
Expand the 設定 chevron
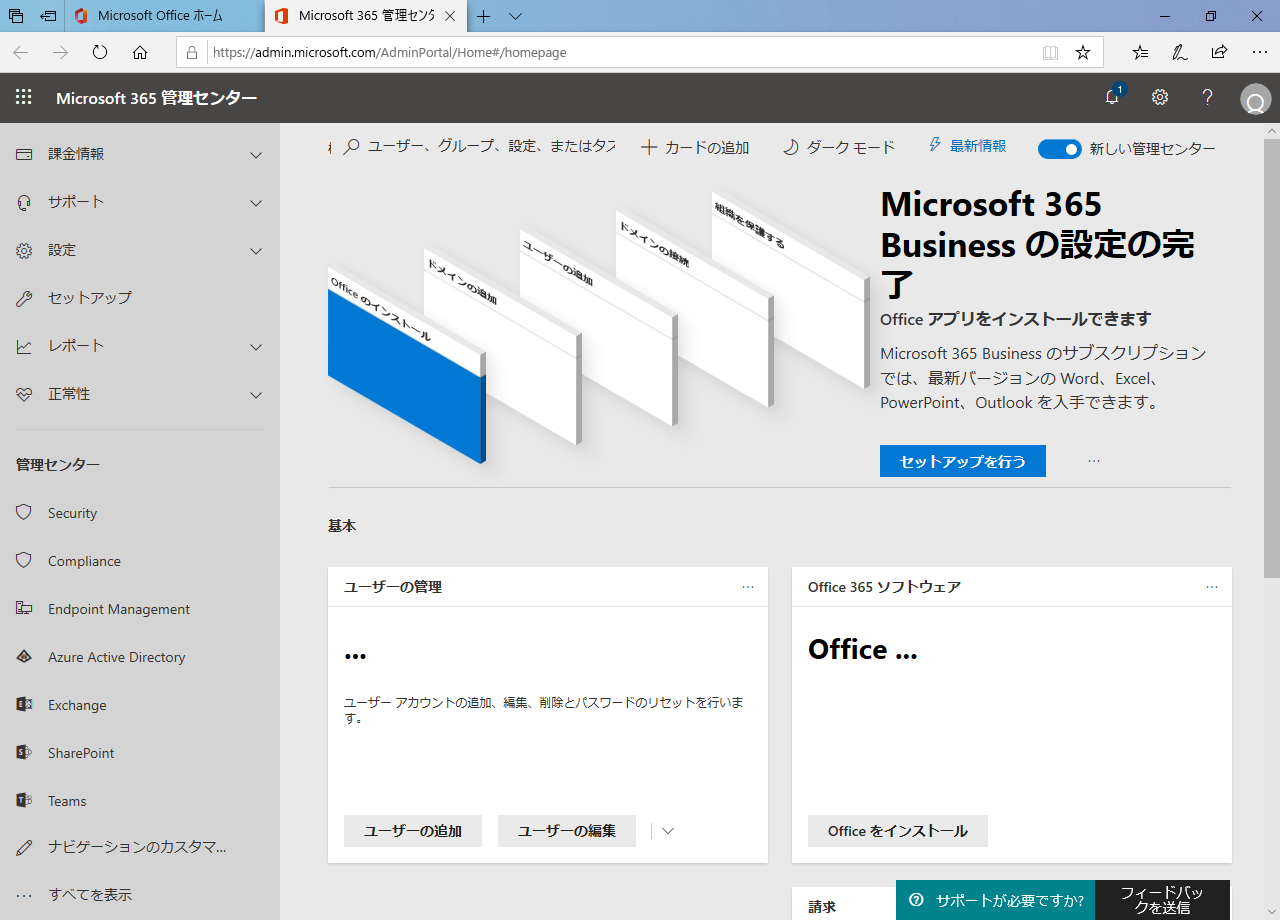click(x=256, y=251)
